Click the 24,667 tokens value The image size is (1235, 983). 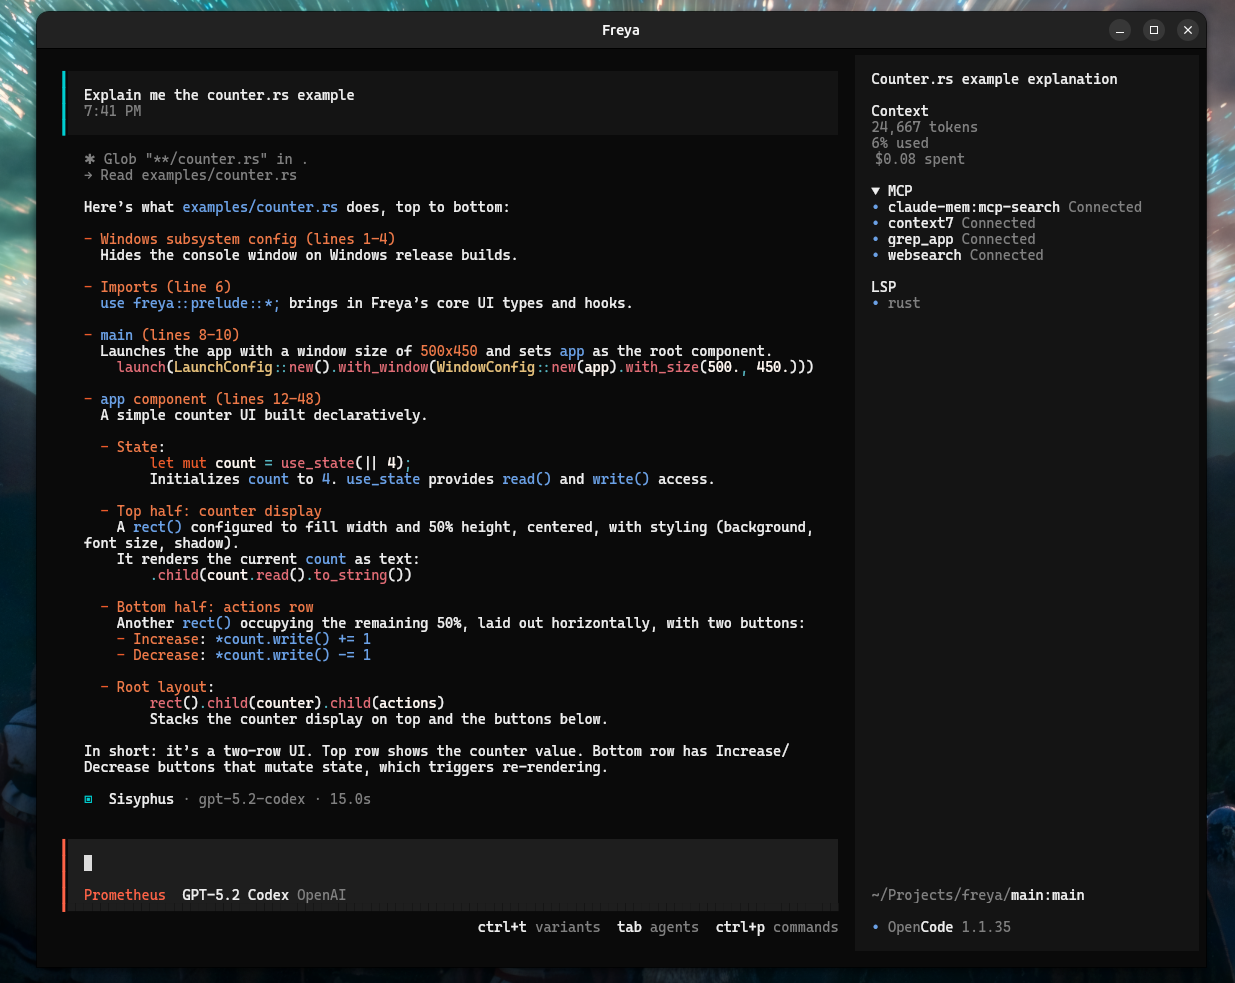pos(924,127)
